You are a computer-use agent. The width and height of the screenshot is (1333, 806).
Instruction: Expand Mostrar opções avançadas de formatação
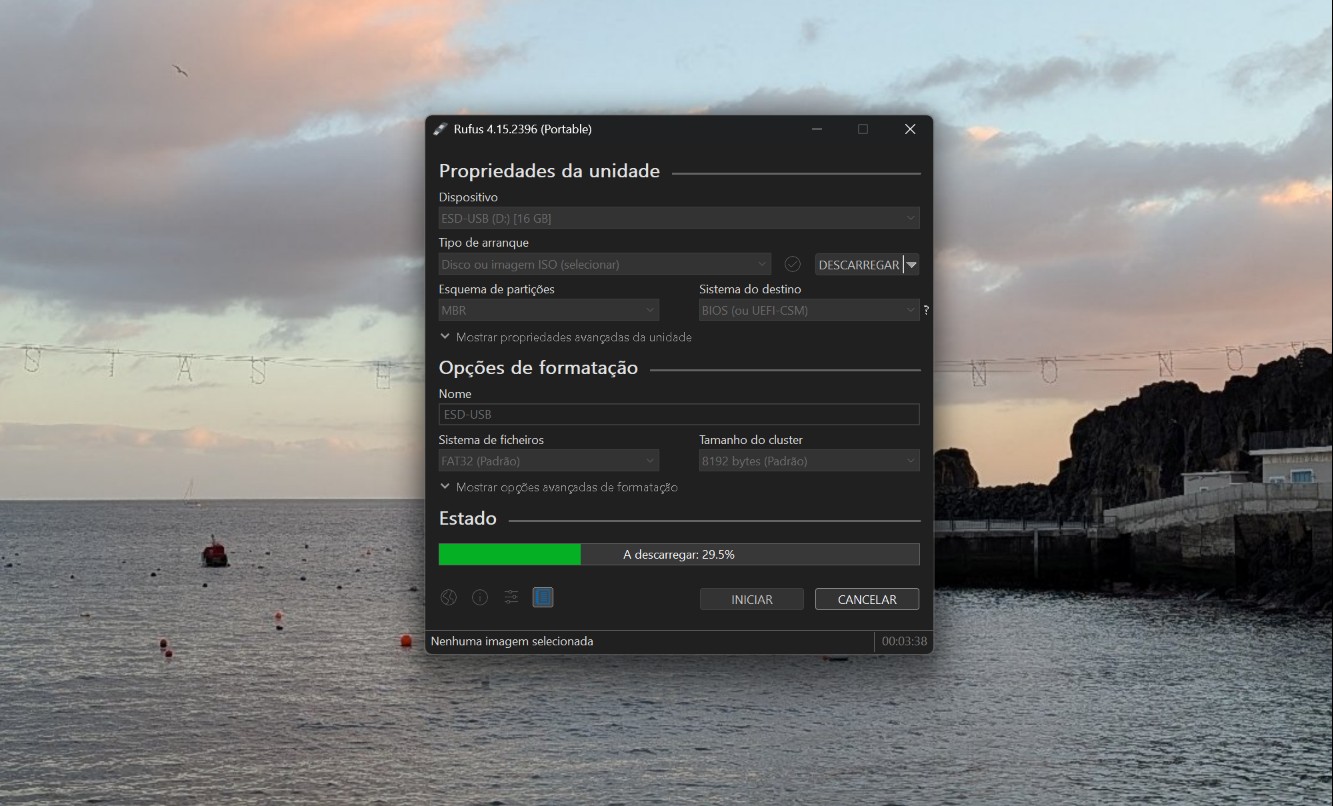[559, 487]
